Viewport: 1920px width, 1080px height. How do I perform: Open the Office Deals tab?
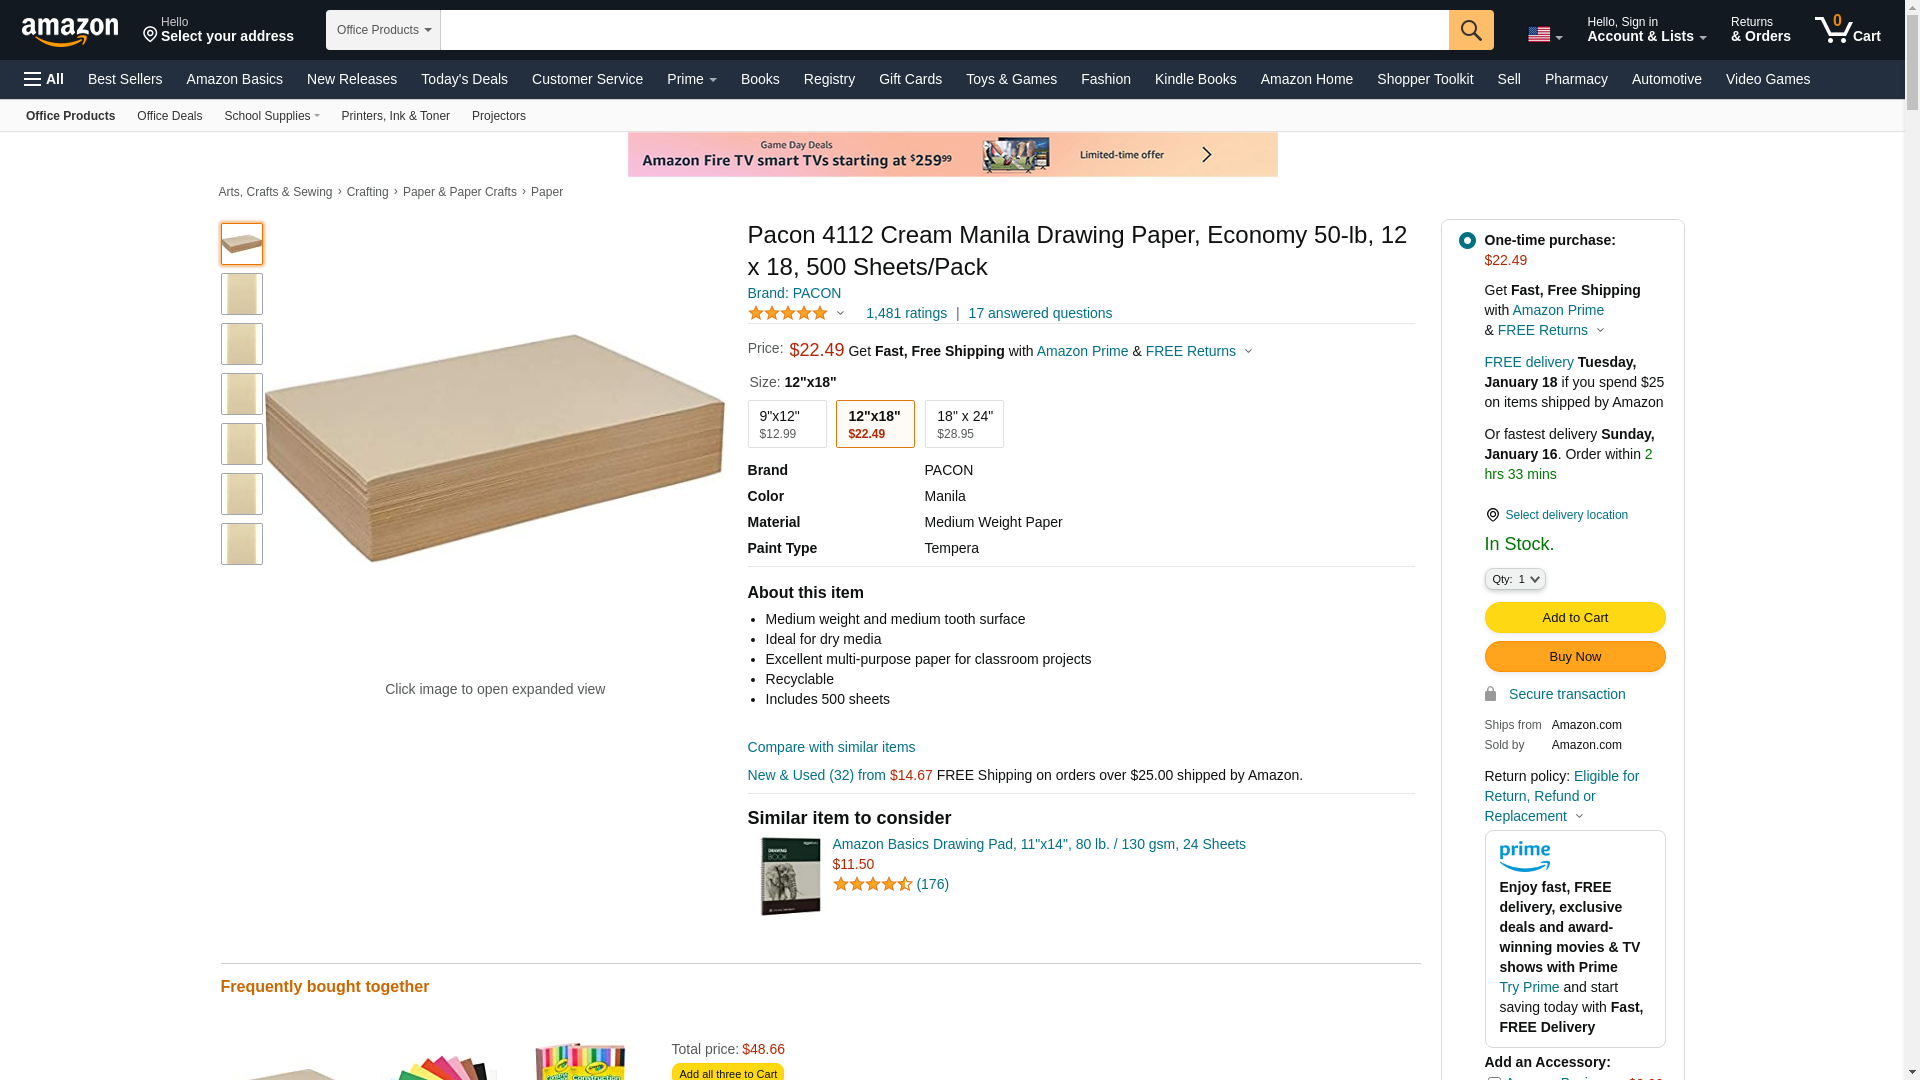click(169, 116)
